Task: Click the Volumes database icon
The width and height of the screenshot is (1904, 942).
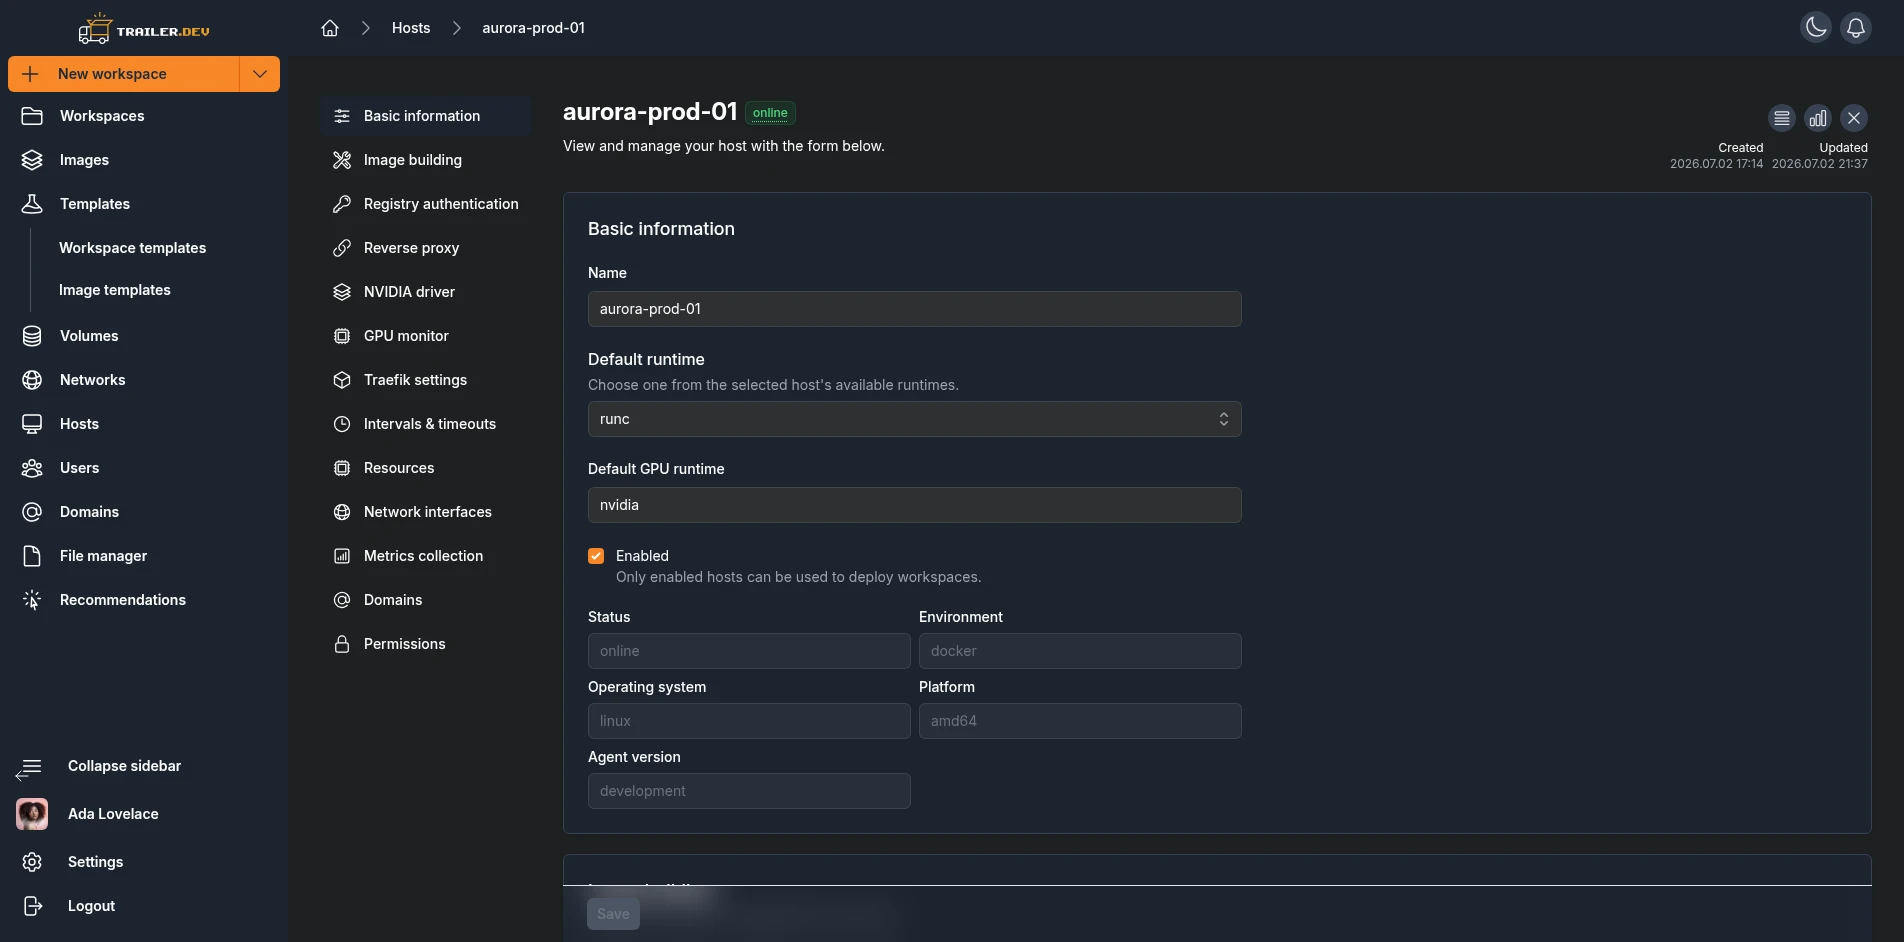Action: coord(32,336)
